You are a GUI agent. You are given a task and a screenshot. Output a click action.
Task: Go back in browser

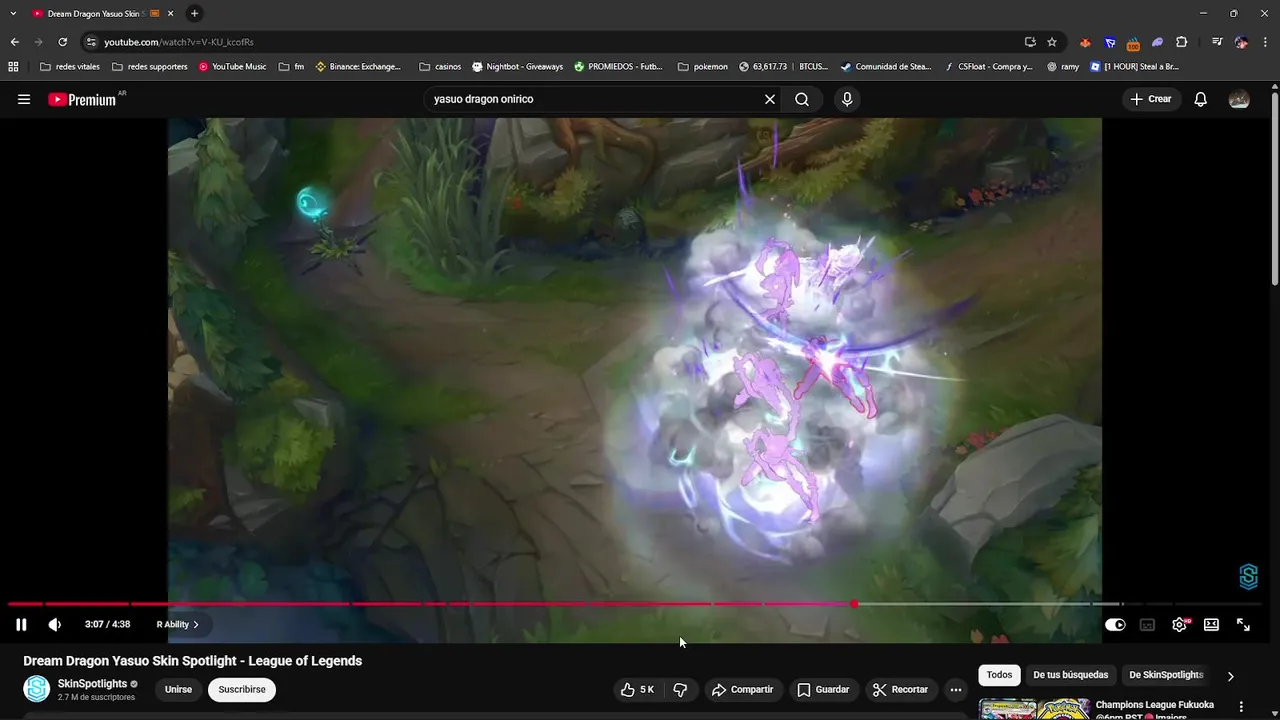coord(14,42)
